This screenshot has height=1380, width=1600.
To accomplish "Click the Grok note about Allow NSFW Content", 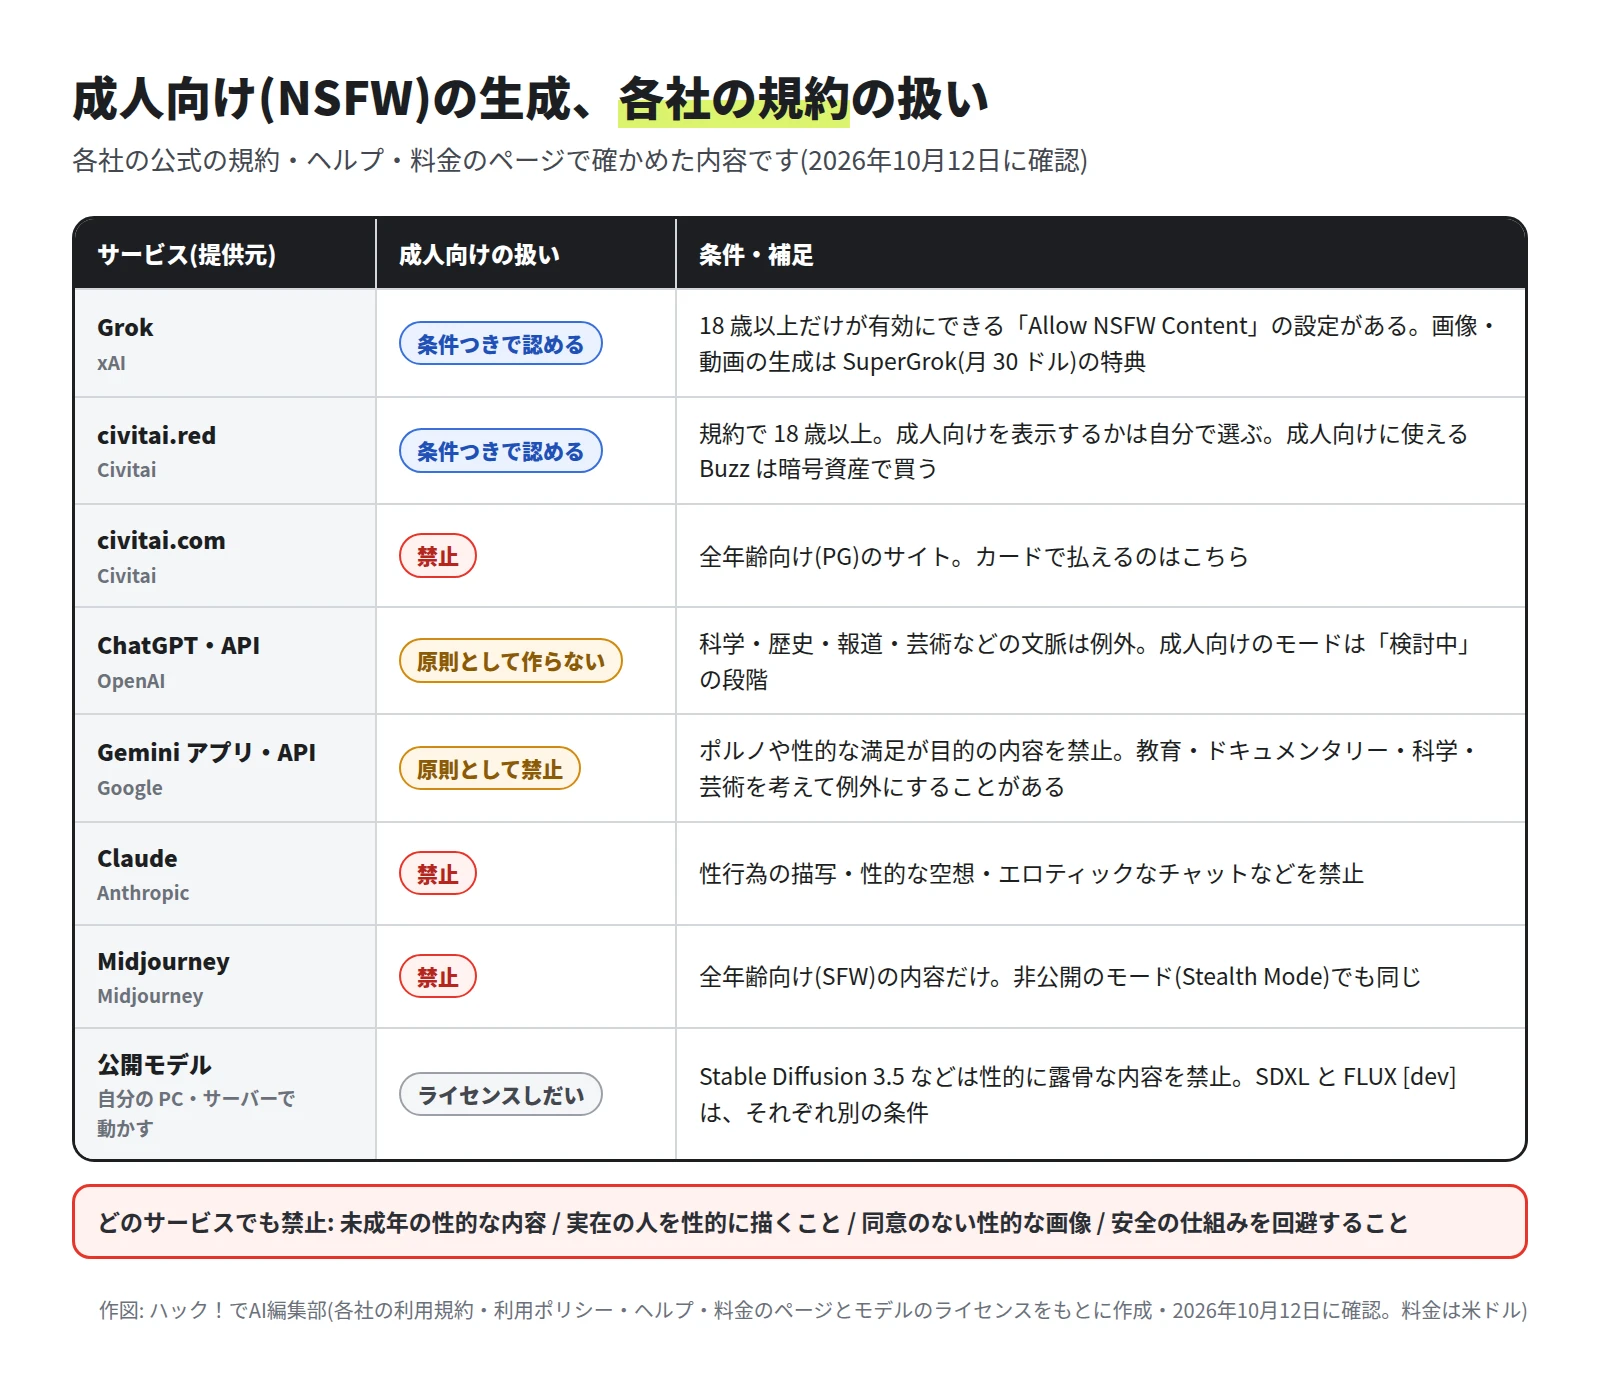I will (x=1097, y=343).
